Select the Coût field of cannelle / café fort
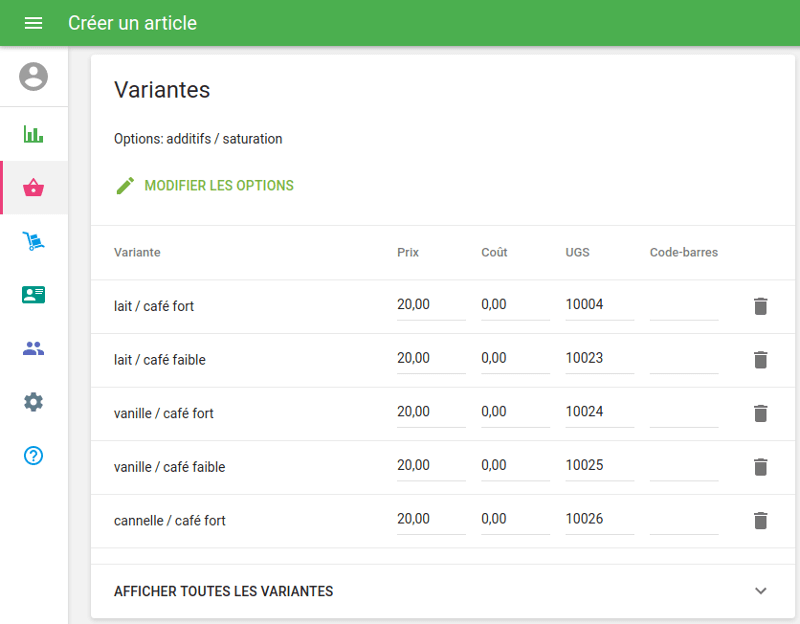This screenshot has width=800, height=624. point(514,518)
